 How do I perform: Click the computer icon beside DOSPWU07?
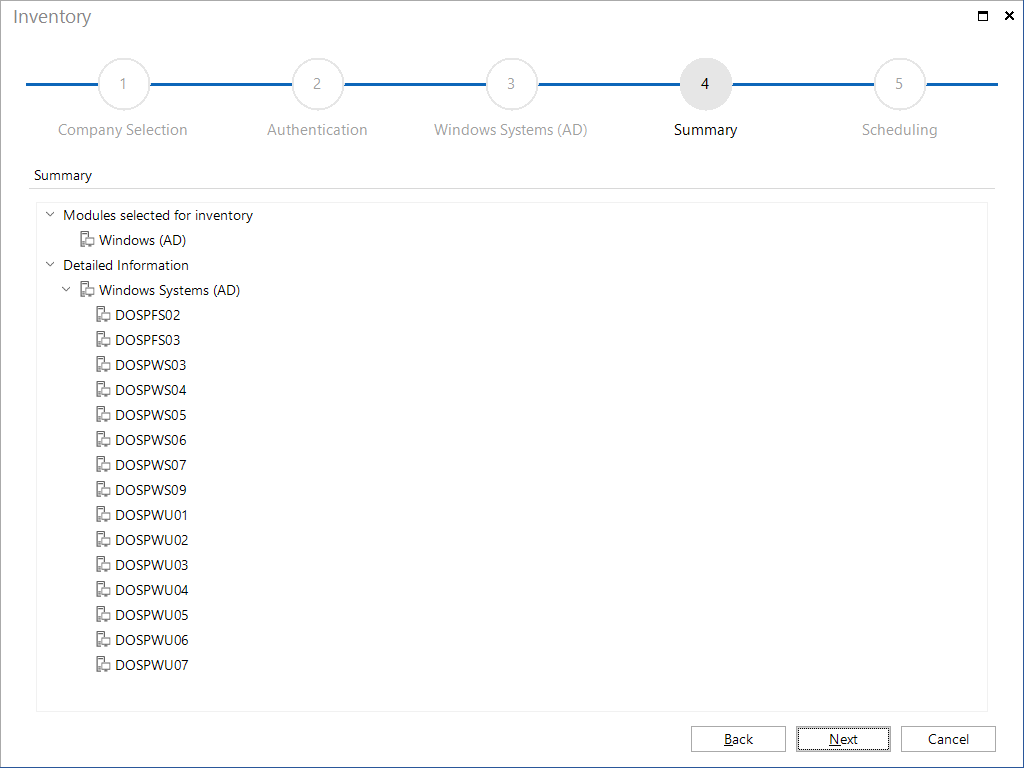[103, 664]
